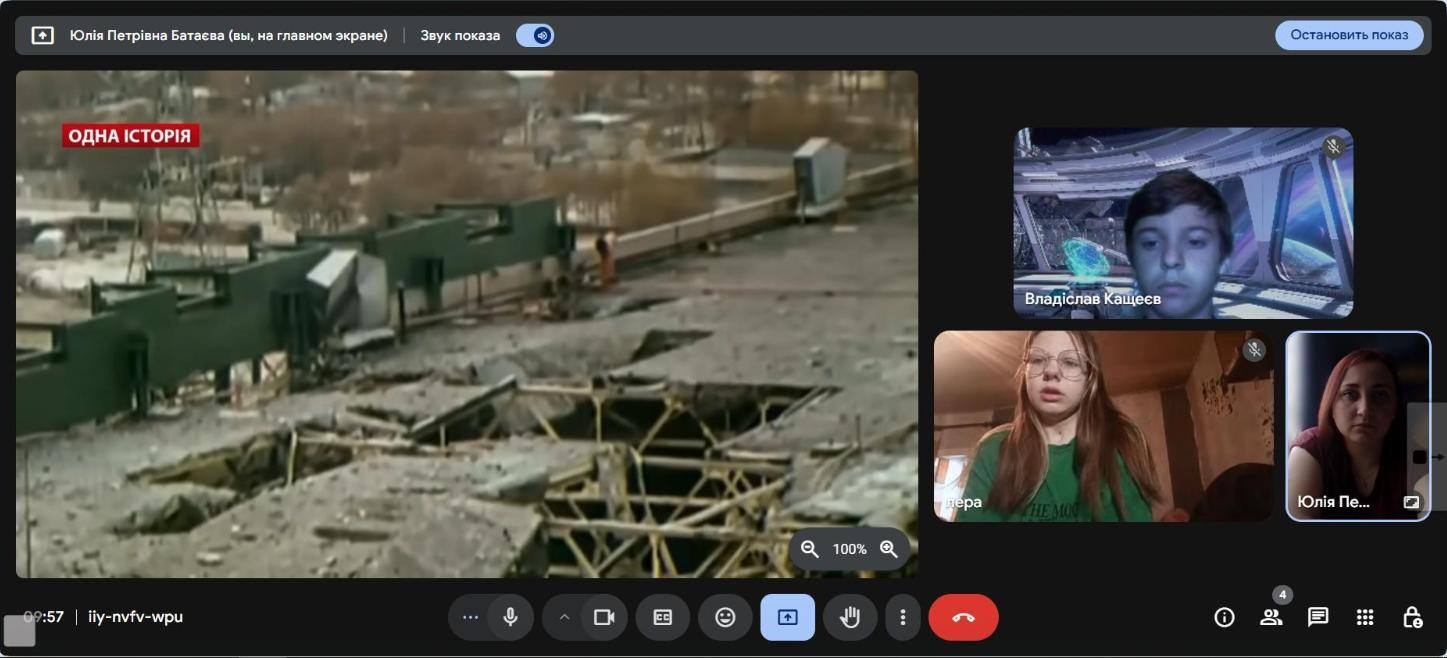Screen dimensions: 1447x658
Task: Open the chat panel
Action: (x=1318, y=617)
